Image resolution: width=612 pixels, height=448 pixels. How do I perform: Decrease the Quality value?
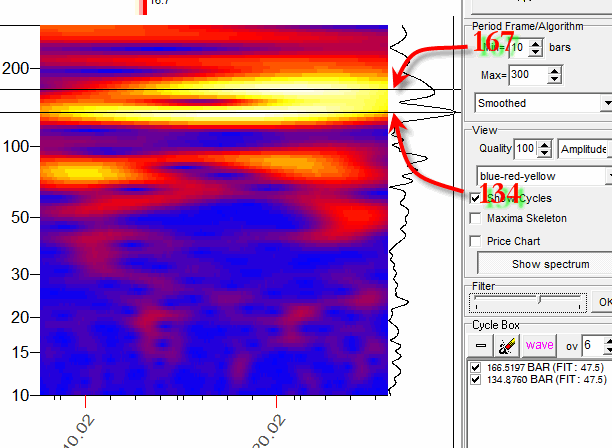click(x=544, y=153)
